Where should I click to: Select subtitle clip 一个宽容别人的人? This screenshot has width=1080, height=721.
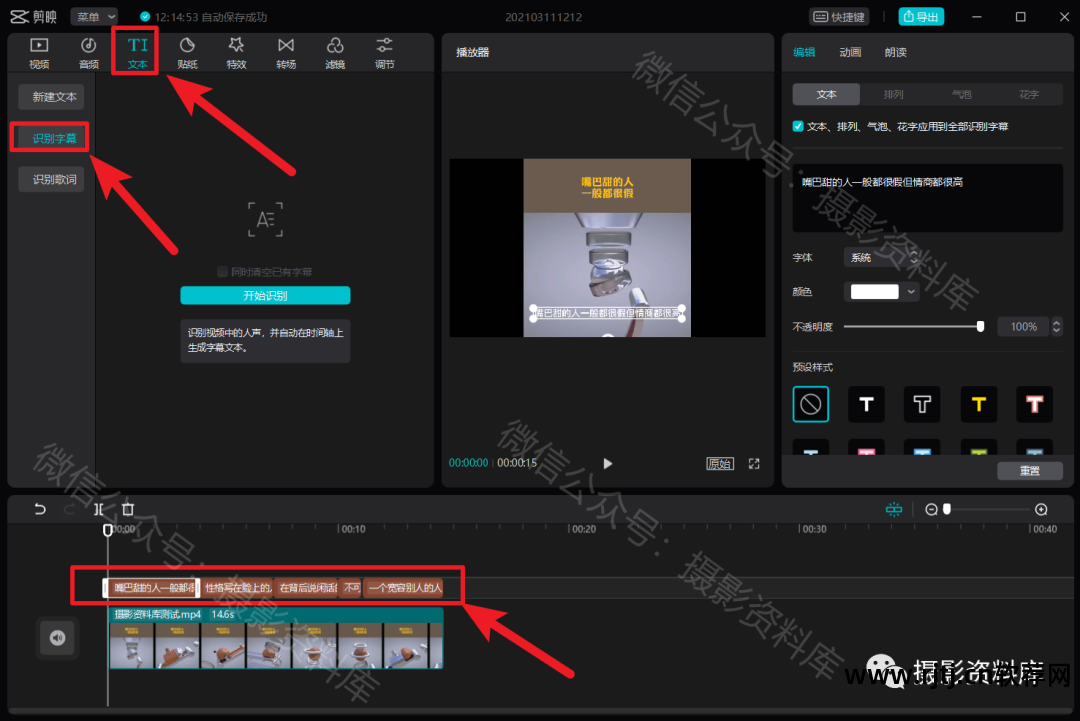405,587
